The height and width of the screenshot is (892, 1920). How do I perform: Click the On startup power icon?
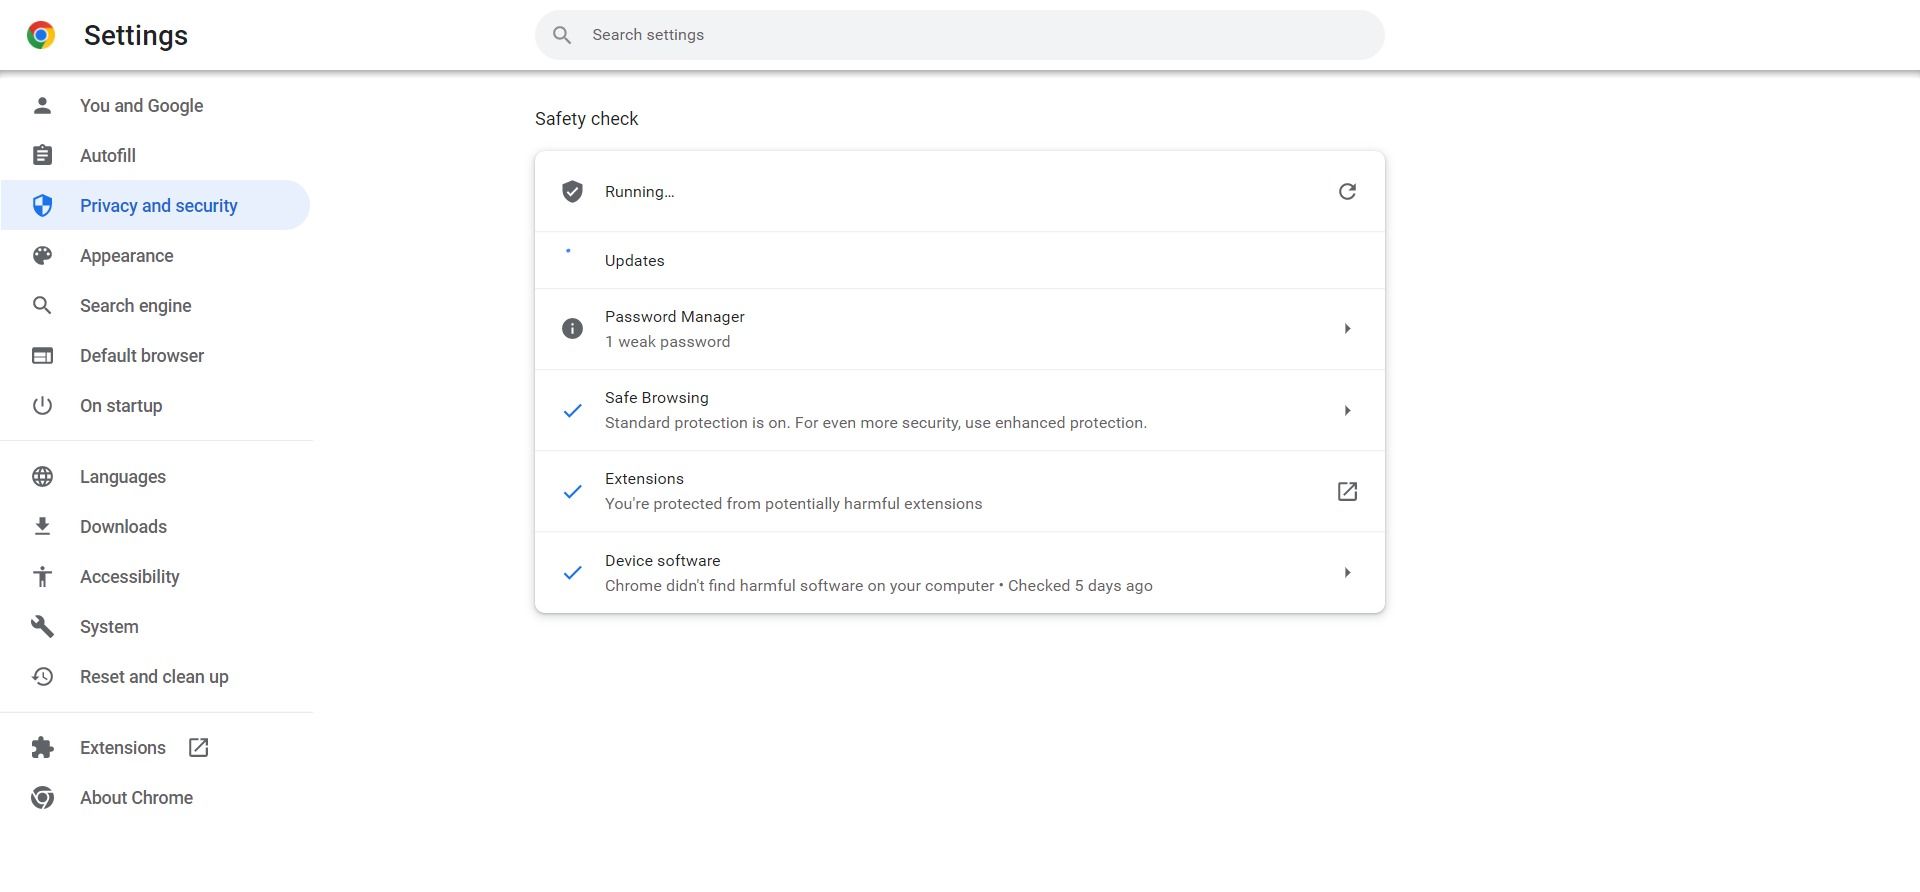42,406
